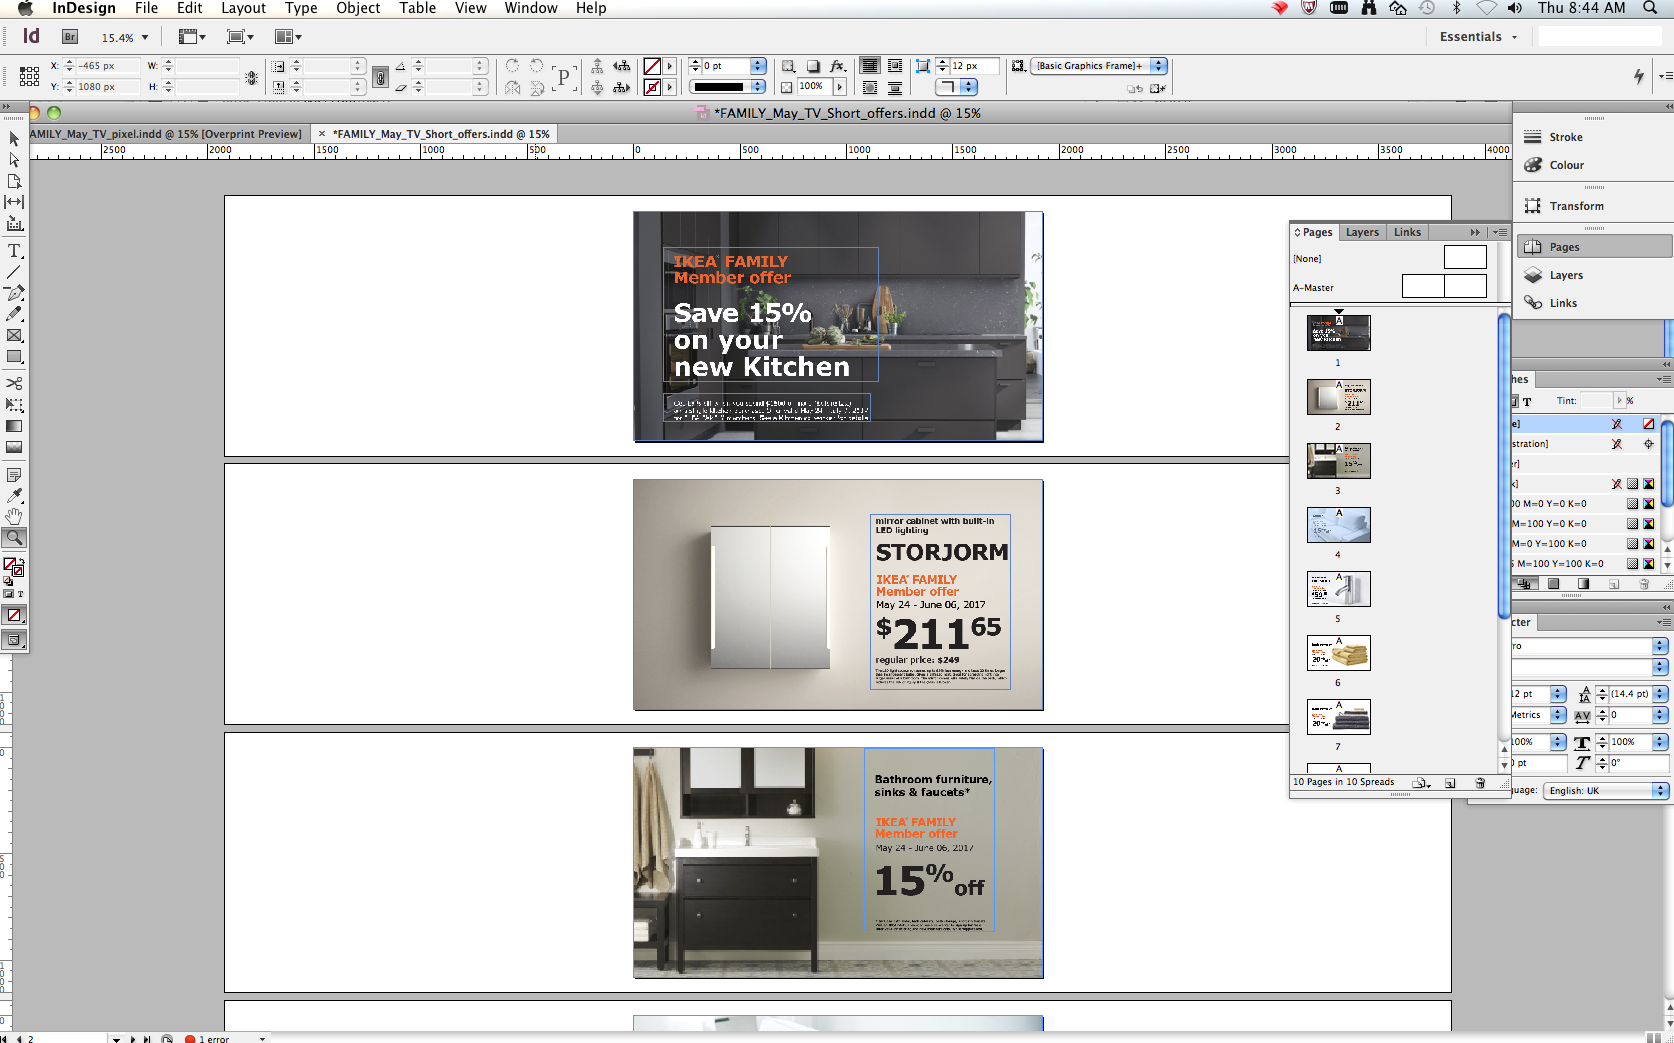Click the reference point locator grid
The width and height of the screenshot is (1674, 1043).
[30, 76]
